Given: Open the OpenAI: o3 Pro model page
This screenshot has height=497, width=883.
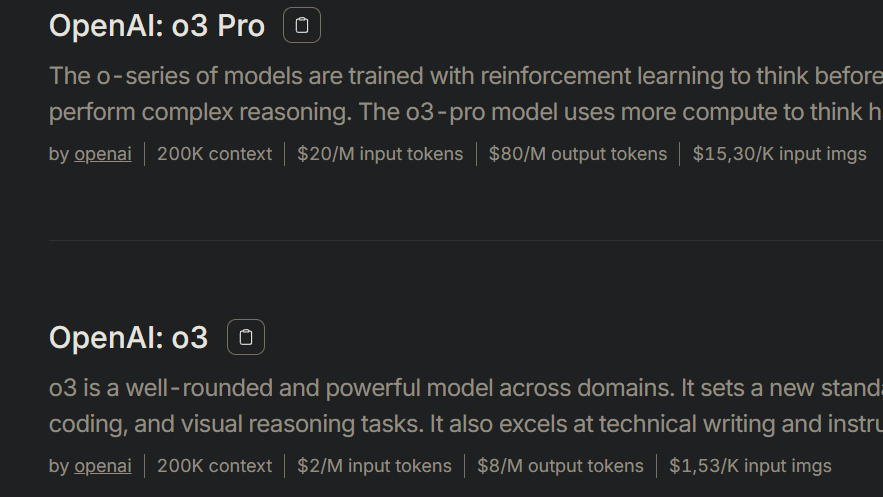Looking at the screenshot, I should click(157, 26).
